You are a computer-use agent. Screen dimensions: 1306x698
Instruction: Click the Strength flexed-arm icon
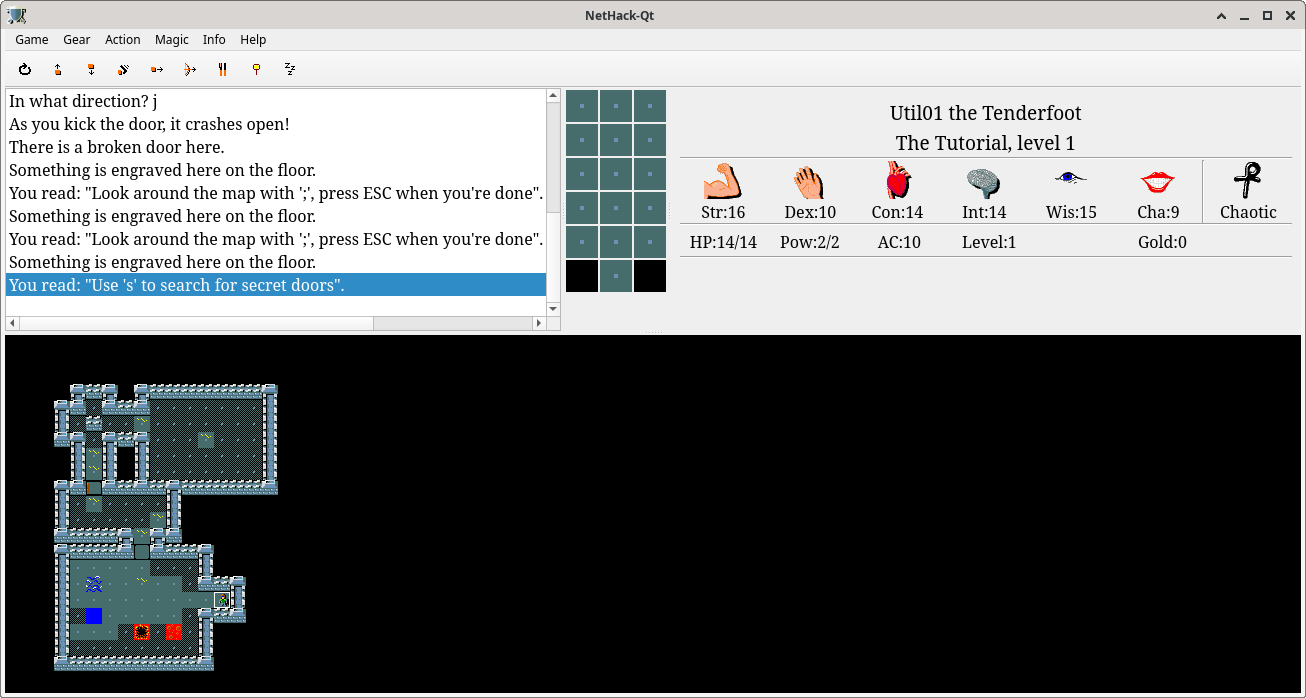click(722, 181)
